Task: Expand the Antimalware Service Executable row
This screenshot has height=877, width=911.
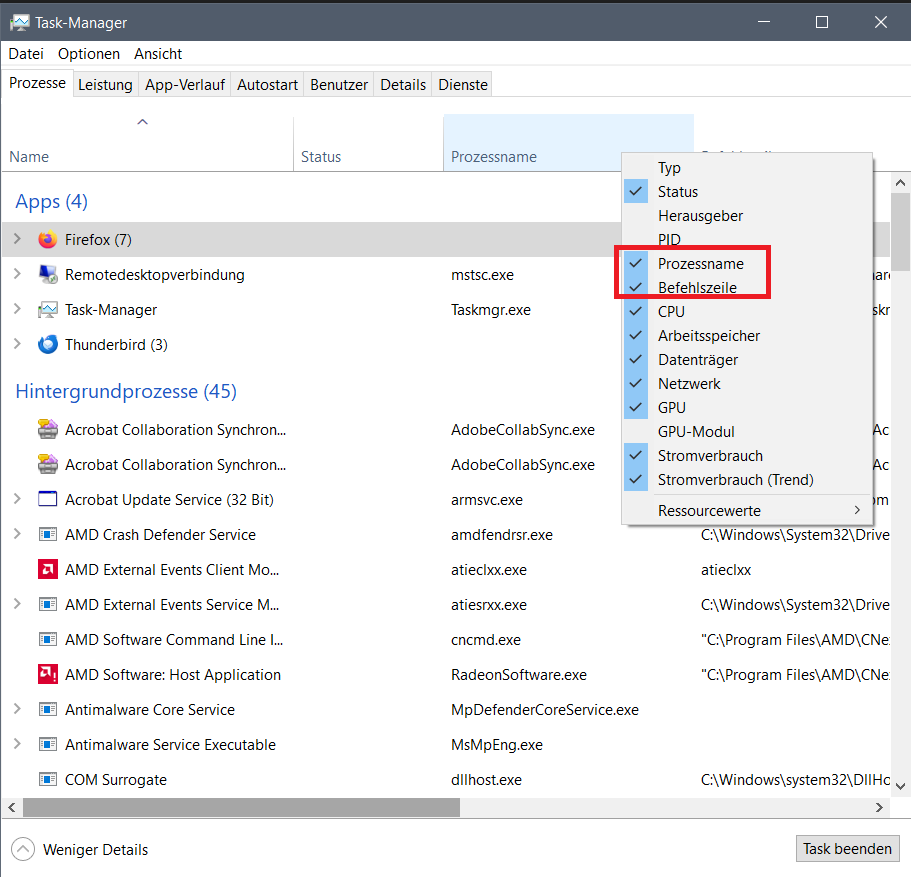Action: [x=17, y=743]
